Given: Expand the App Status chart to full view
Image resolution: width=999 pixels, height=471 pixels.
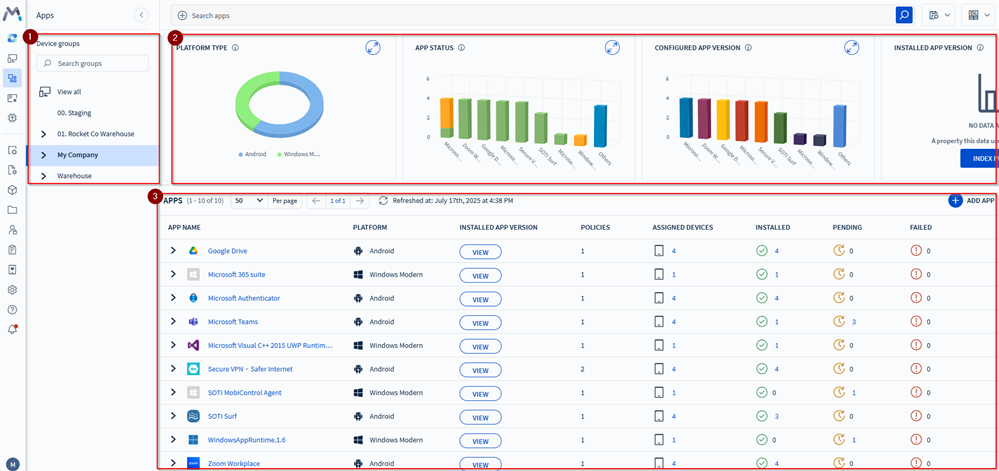Looking at the screenshot, I should click(612, 48).
